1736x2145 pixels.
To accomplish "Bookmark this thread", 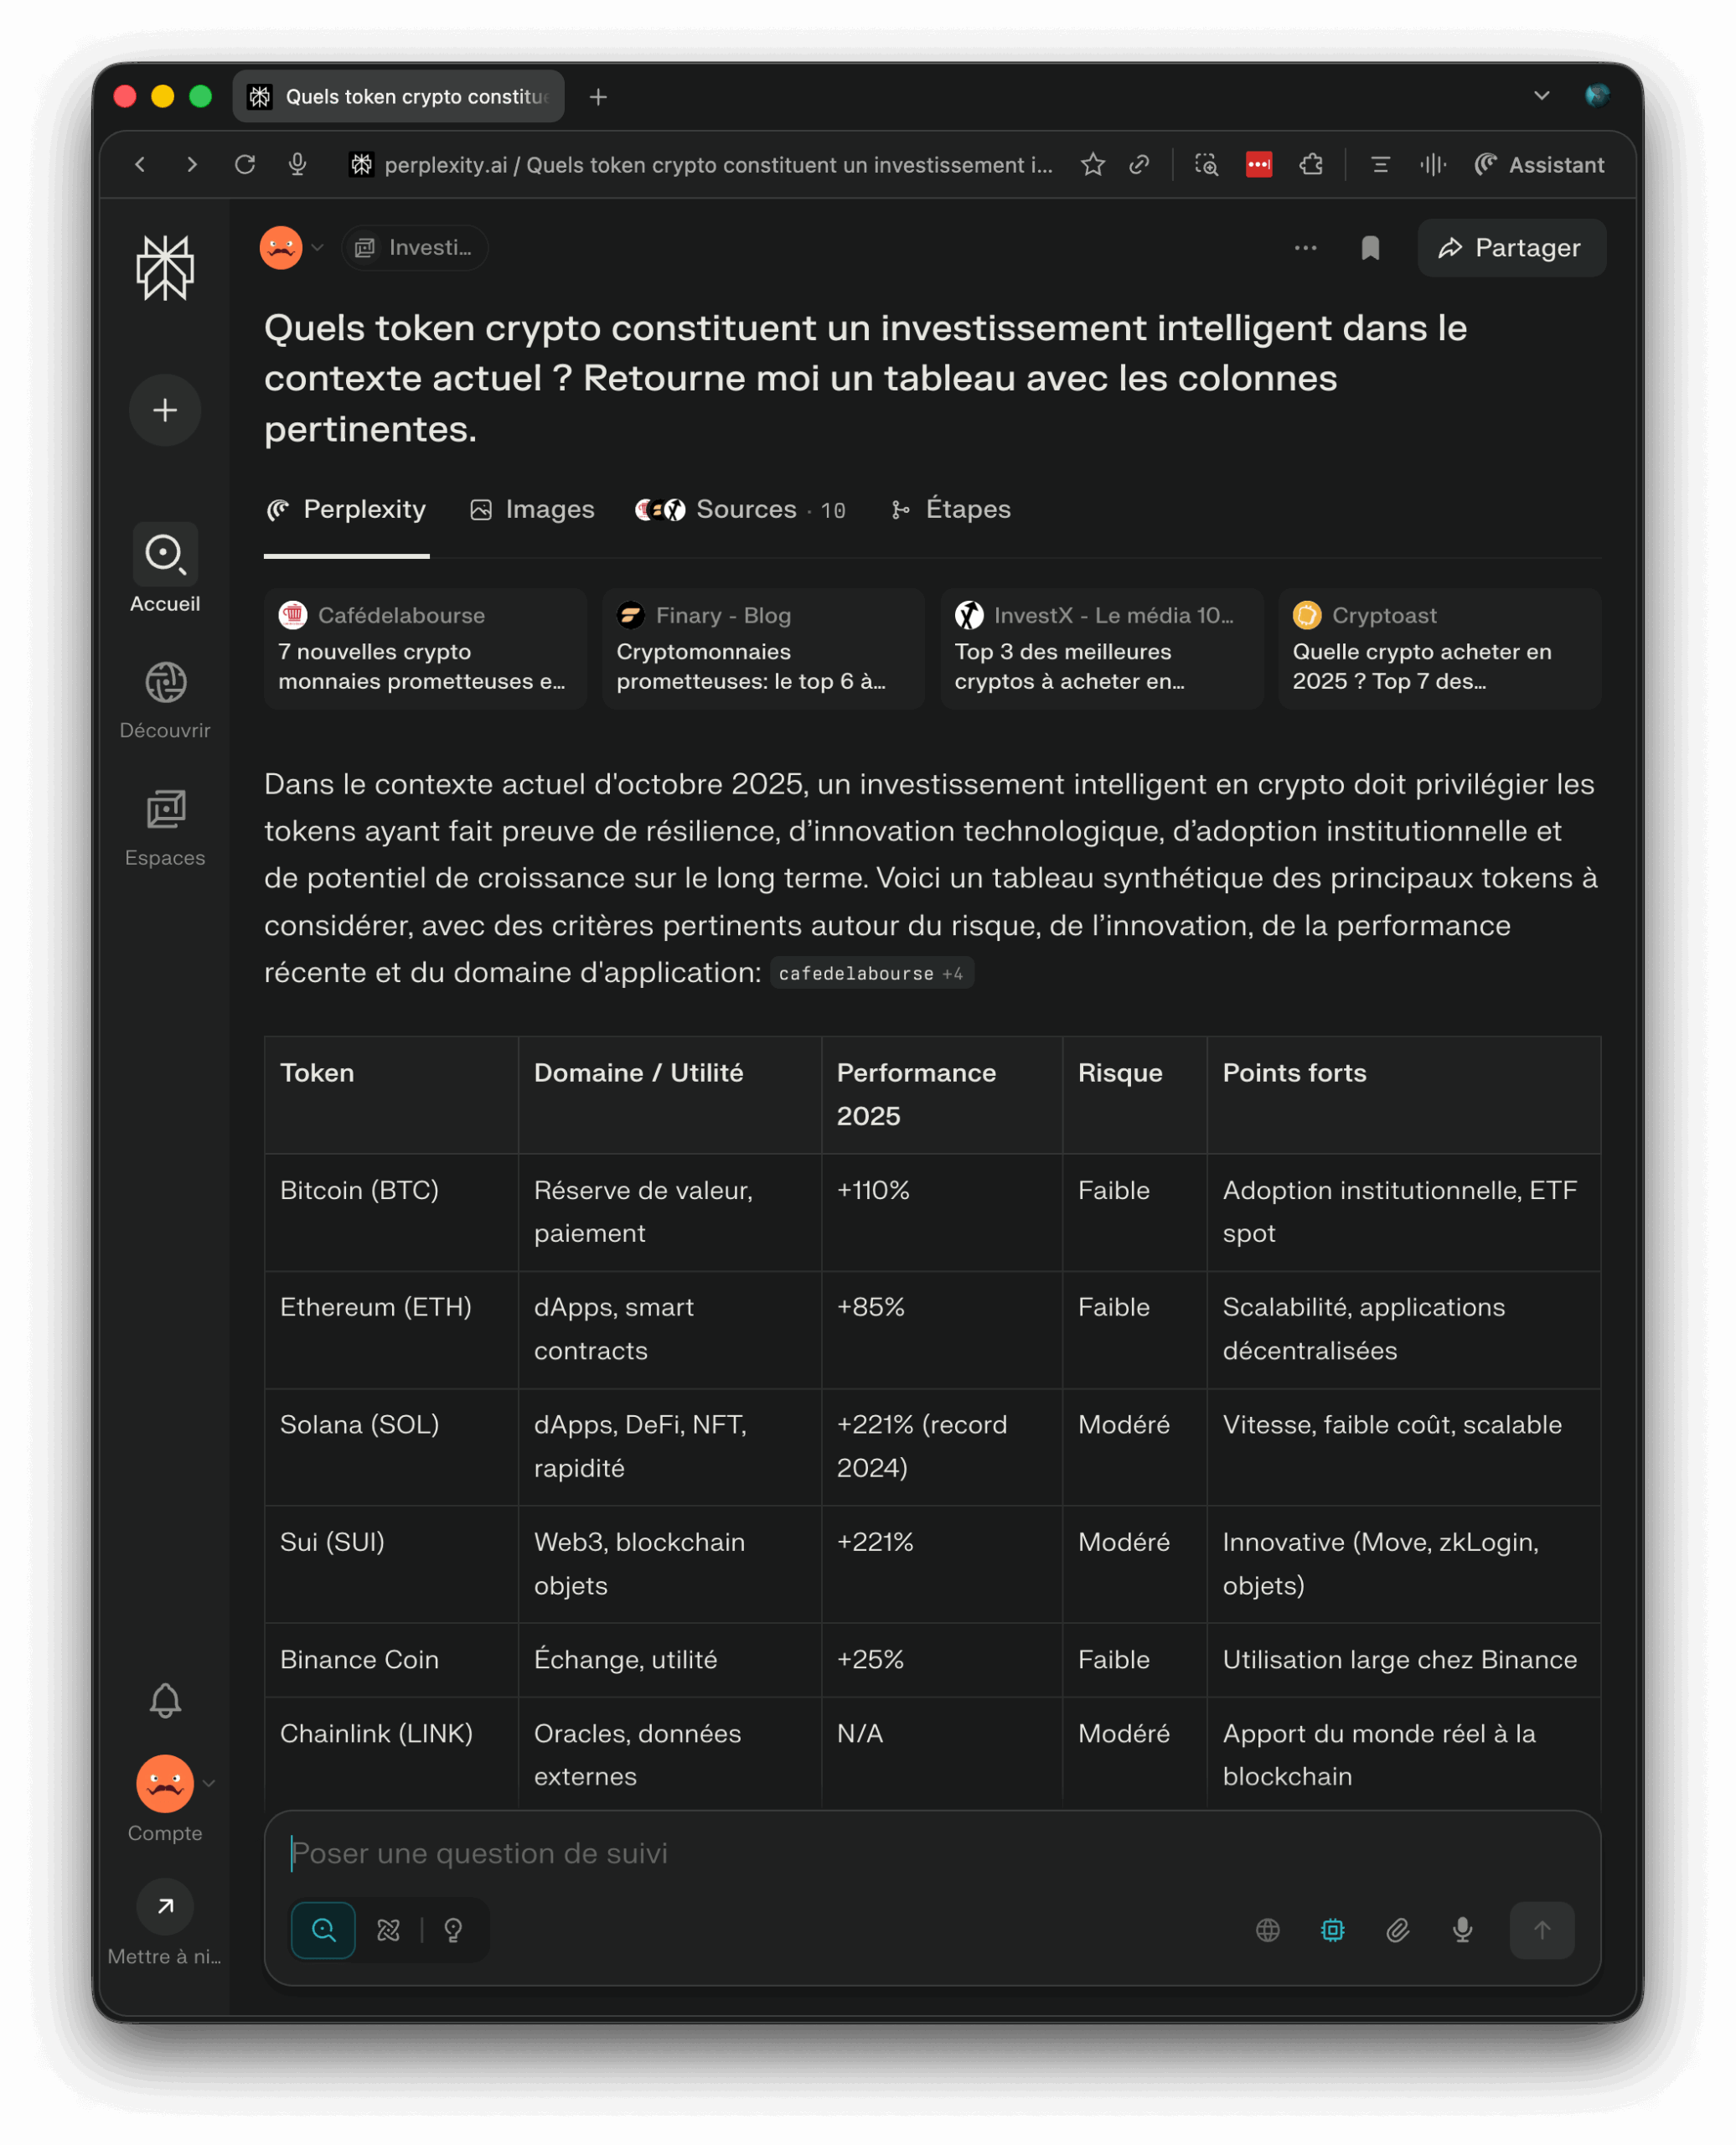I will (1370, 248).
